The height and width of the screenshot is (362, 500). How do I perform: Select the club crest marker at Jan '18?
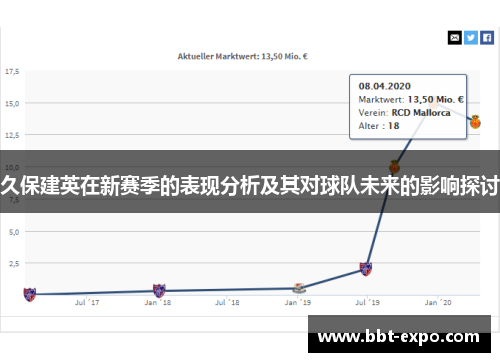pyautogui.click(x=159, y=291)
